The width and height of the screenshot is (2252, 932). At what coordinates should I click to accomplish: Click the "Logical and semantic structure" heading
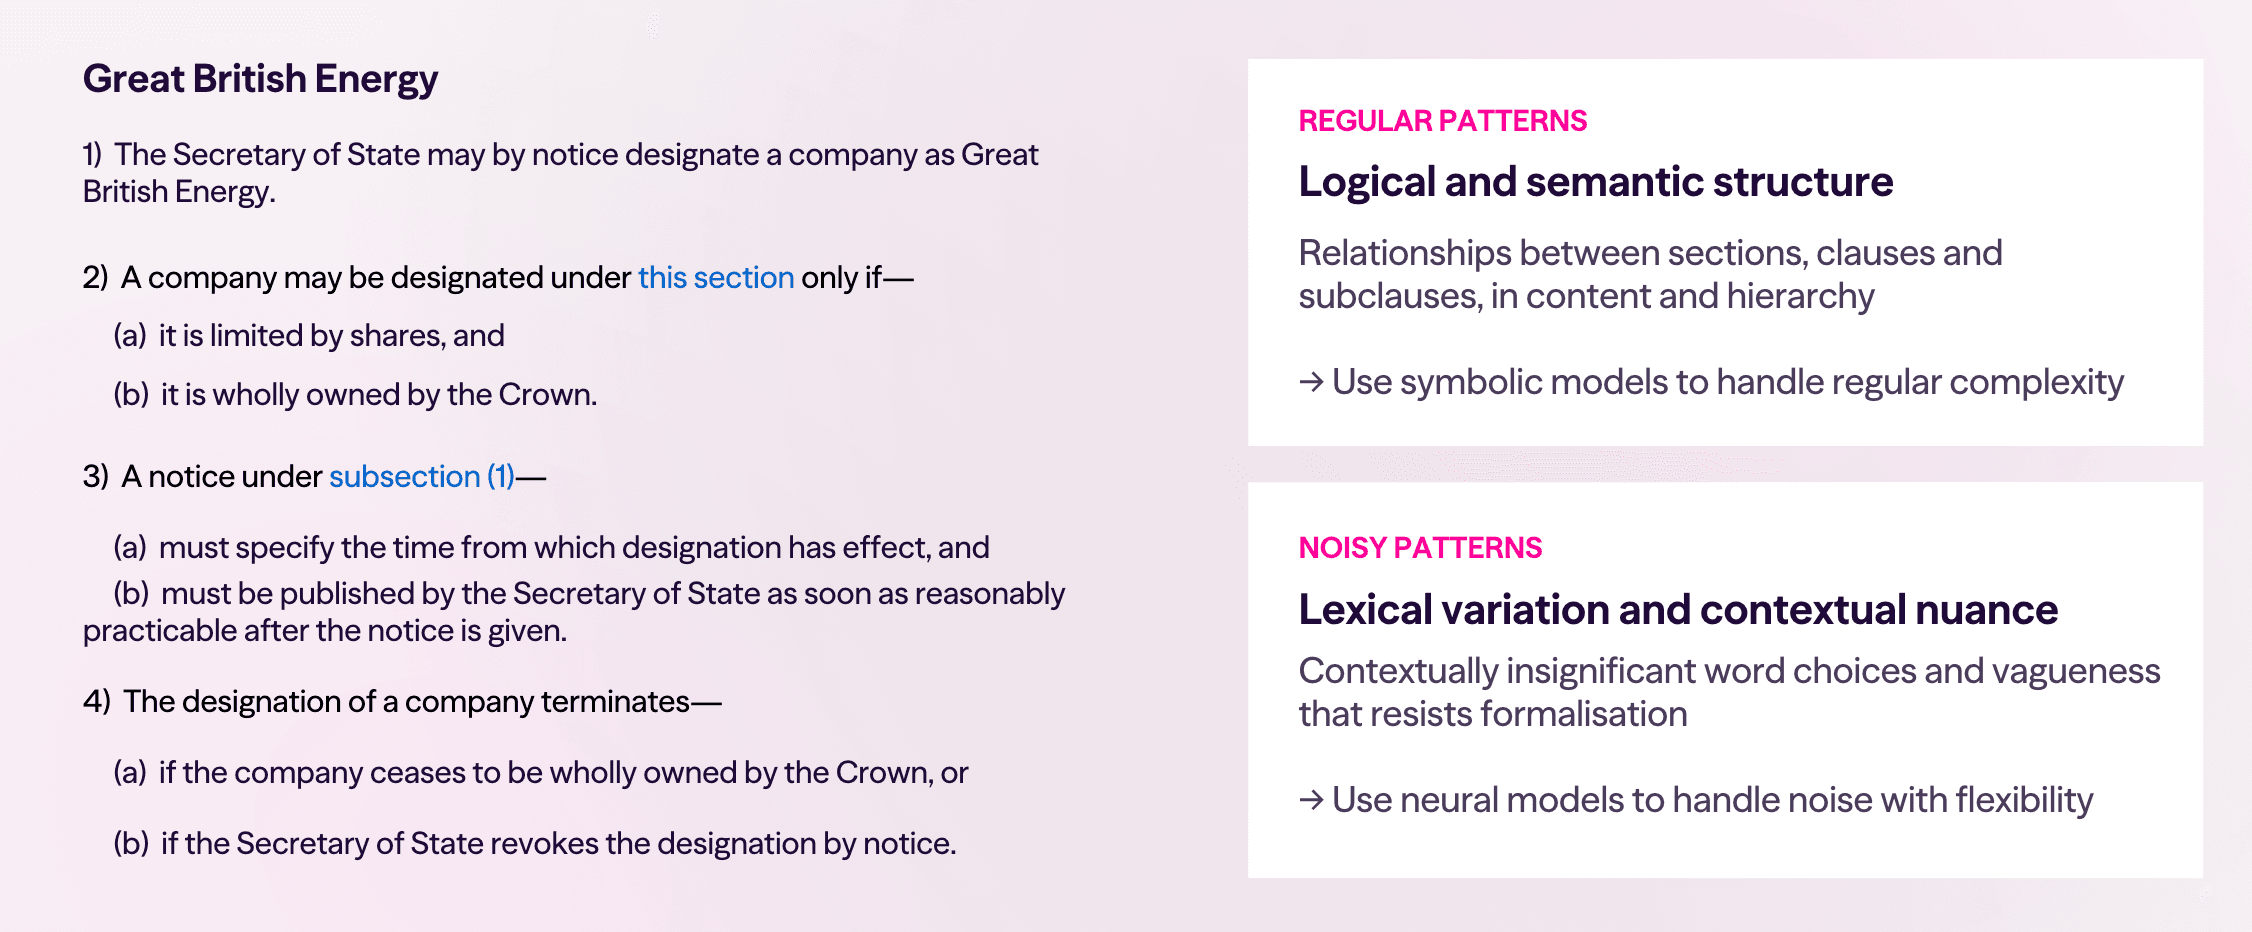(x=1595, y=182)
